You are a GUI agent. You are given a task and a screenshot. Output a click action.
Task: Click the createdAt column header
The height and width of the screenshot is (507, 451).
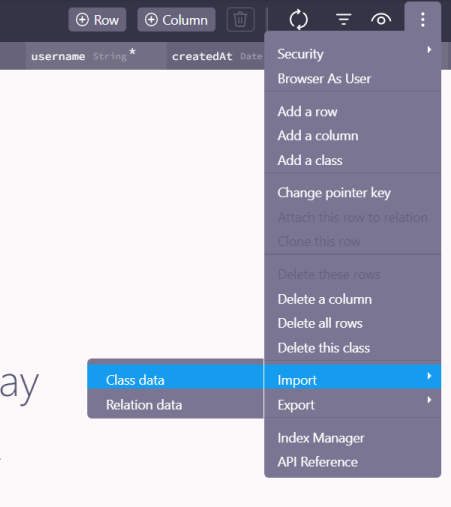coord(215,56)
